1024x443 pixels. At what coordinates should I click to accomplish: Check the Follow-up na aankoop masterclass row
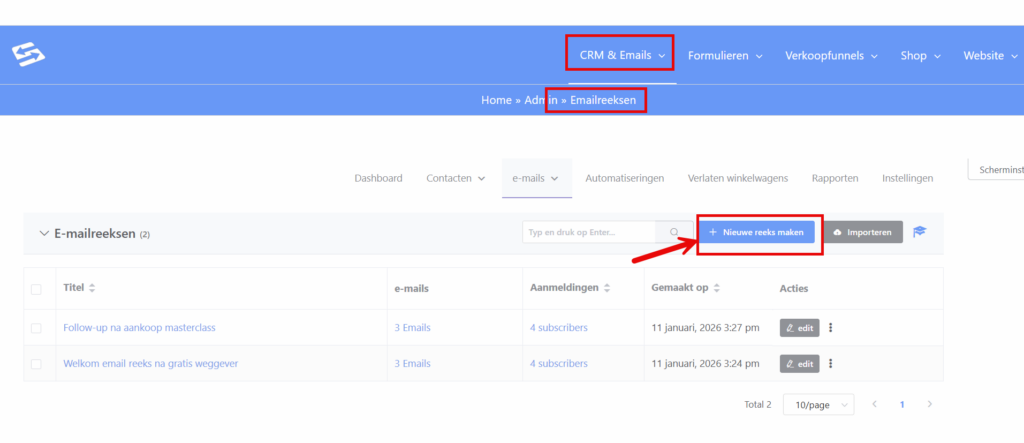tap(36, 328)
